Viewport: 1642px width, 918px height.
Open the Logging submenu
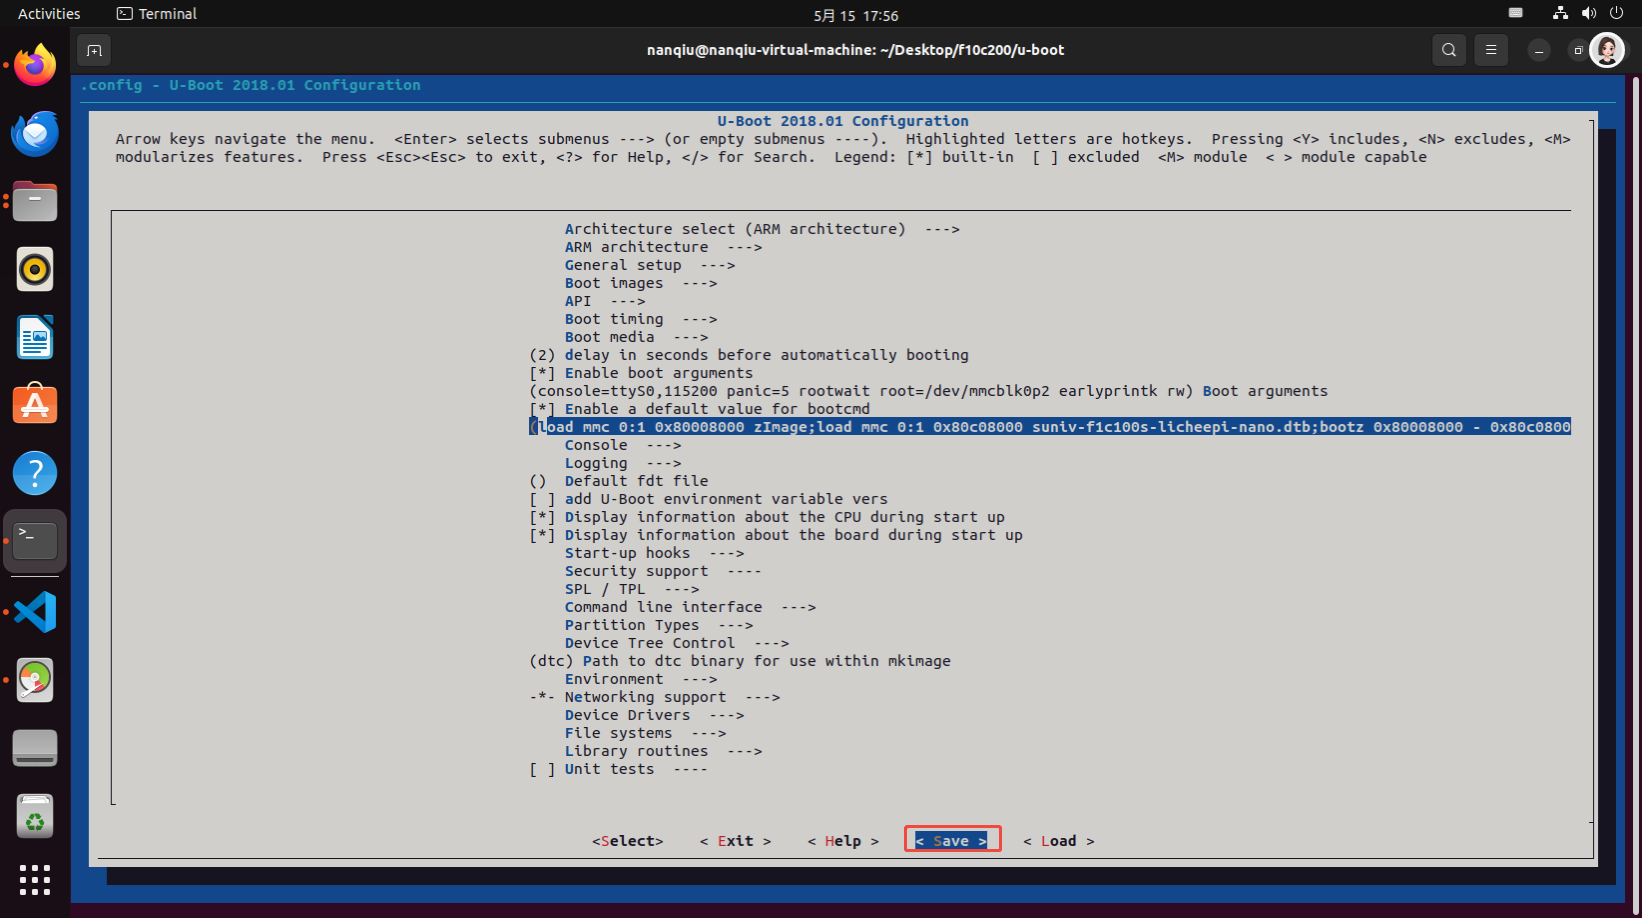(x=623, y=463)
